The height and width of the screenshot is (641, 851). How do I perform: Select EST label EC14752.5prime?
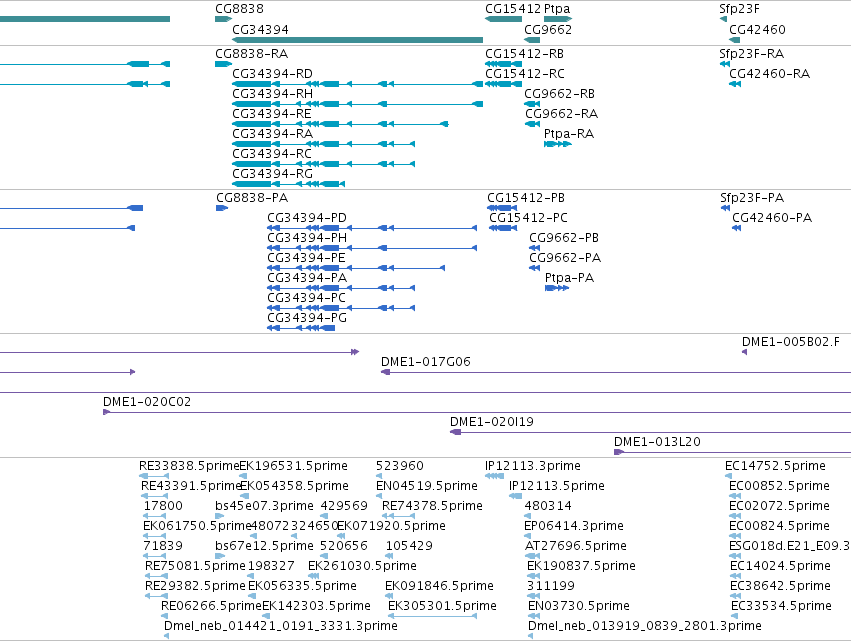click(x=775, y=466)
